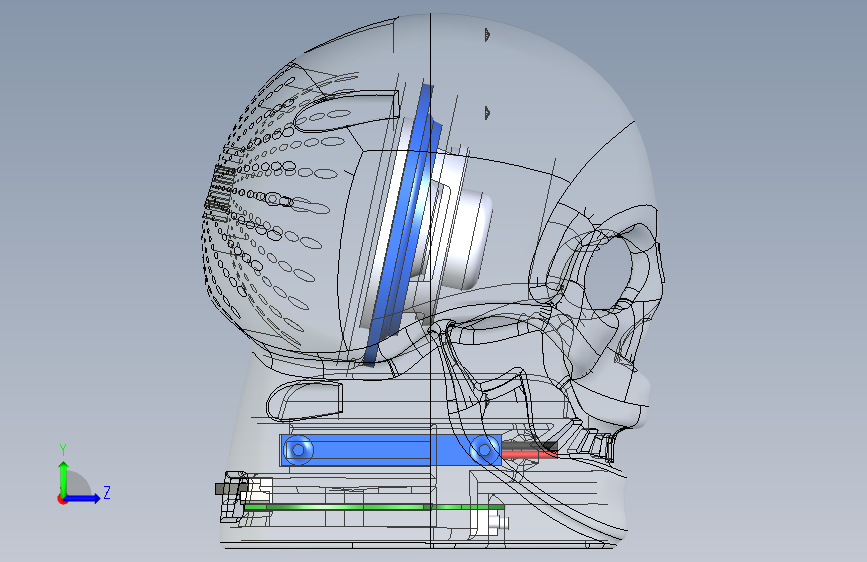Select the tilted blue speaker ring in the head

403,226
